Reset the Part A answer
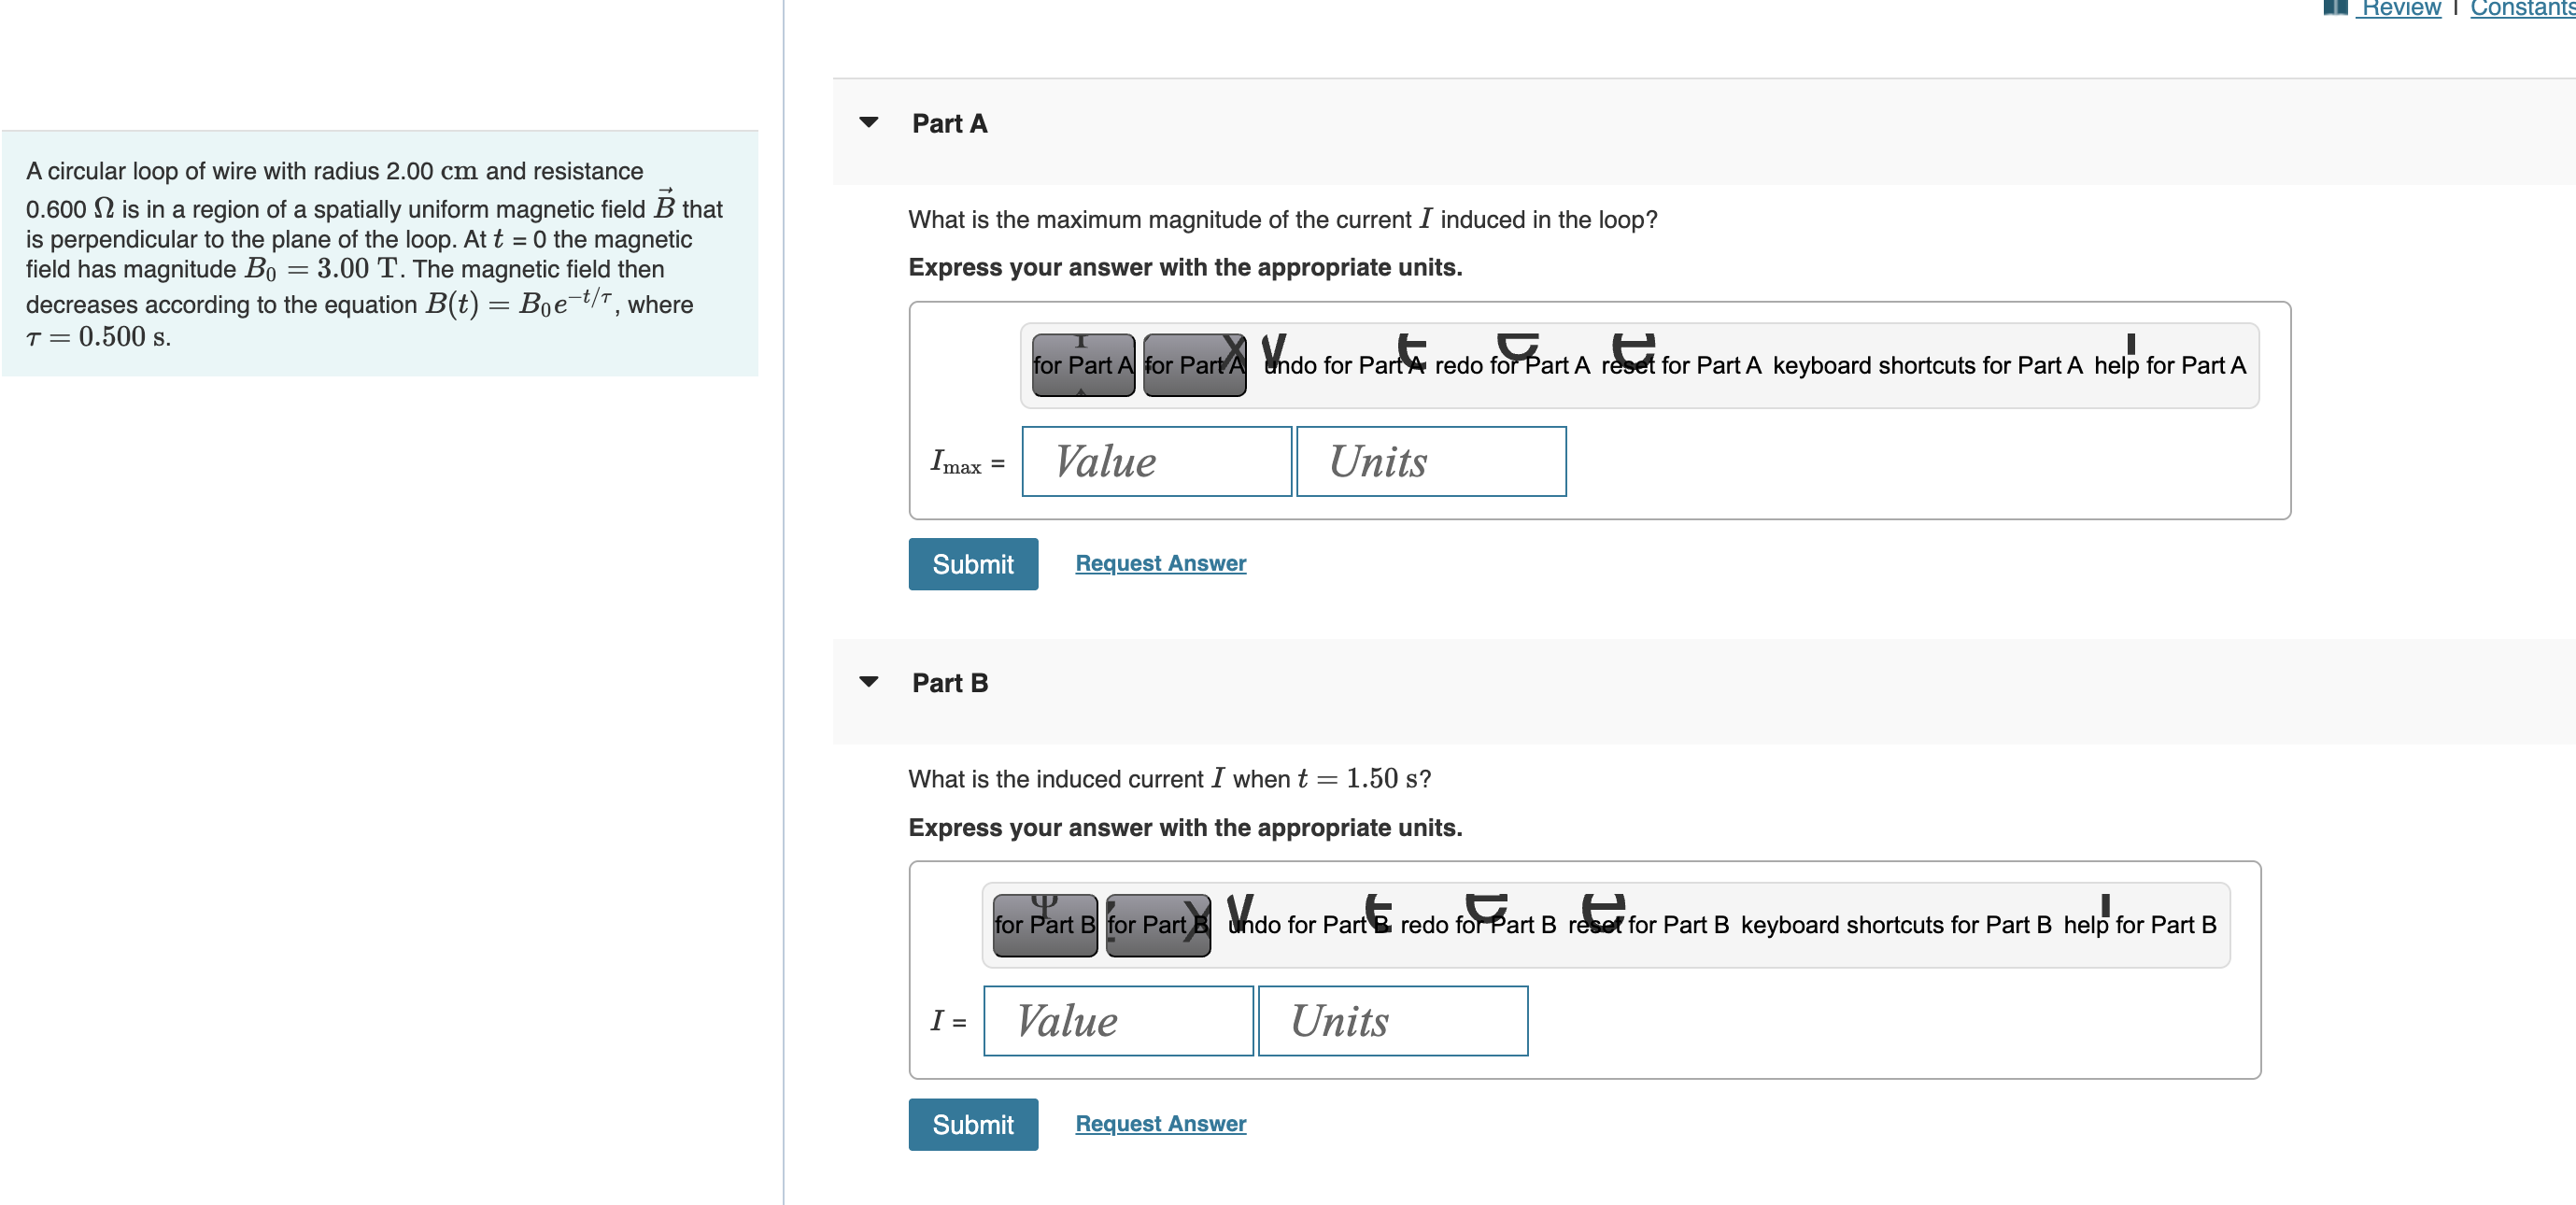This screenshot has height=1205, width=2576. [1680, 365]
